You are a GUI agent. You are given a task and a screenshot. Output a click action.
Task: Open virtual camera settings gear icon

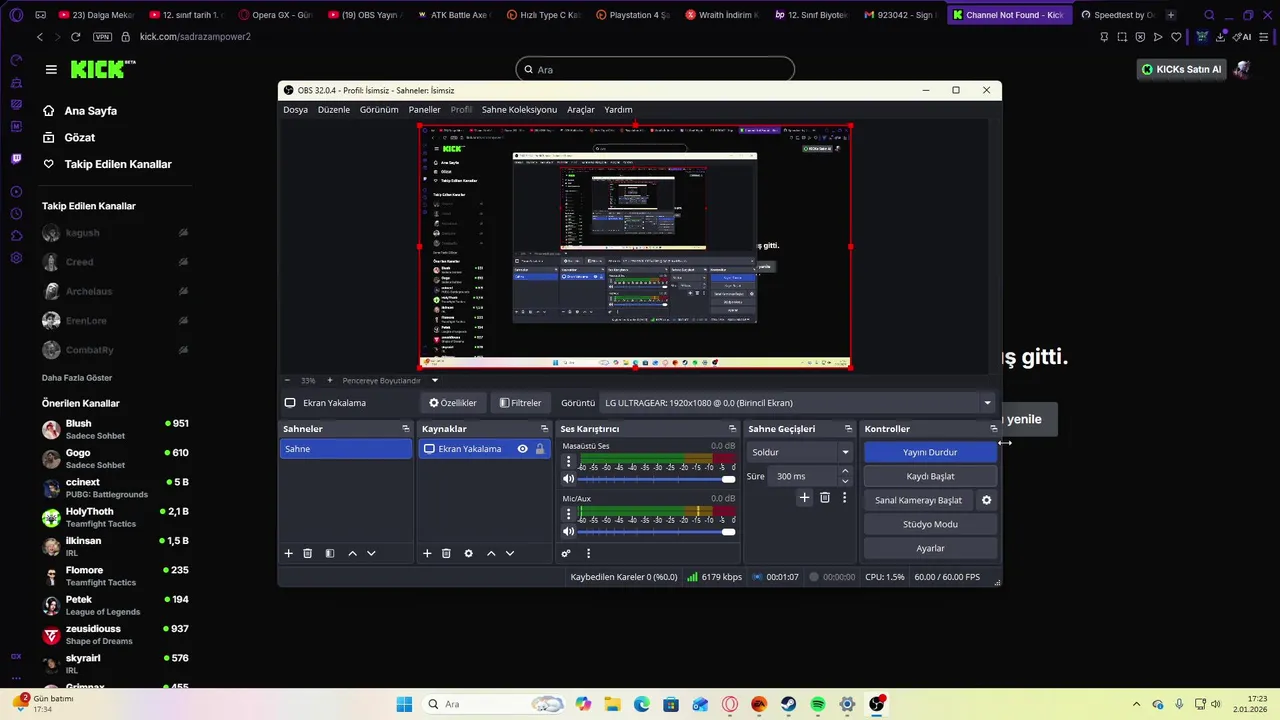pos(986,500)
